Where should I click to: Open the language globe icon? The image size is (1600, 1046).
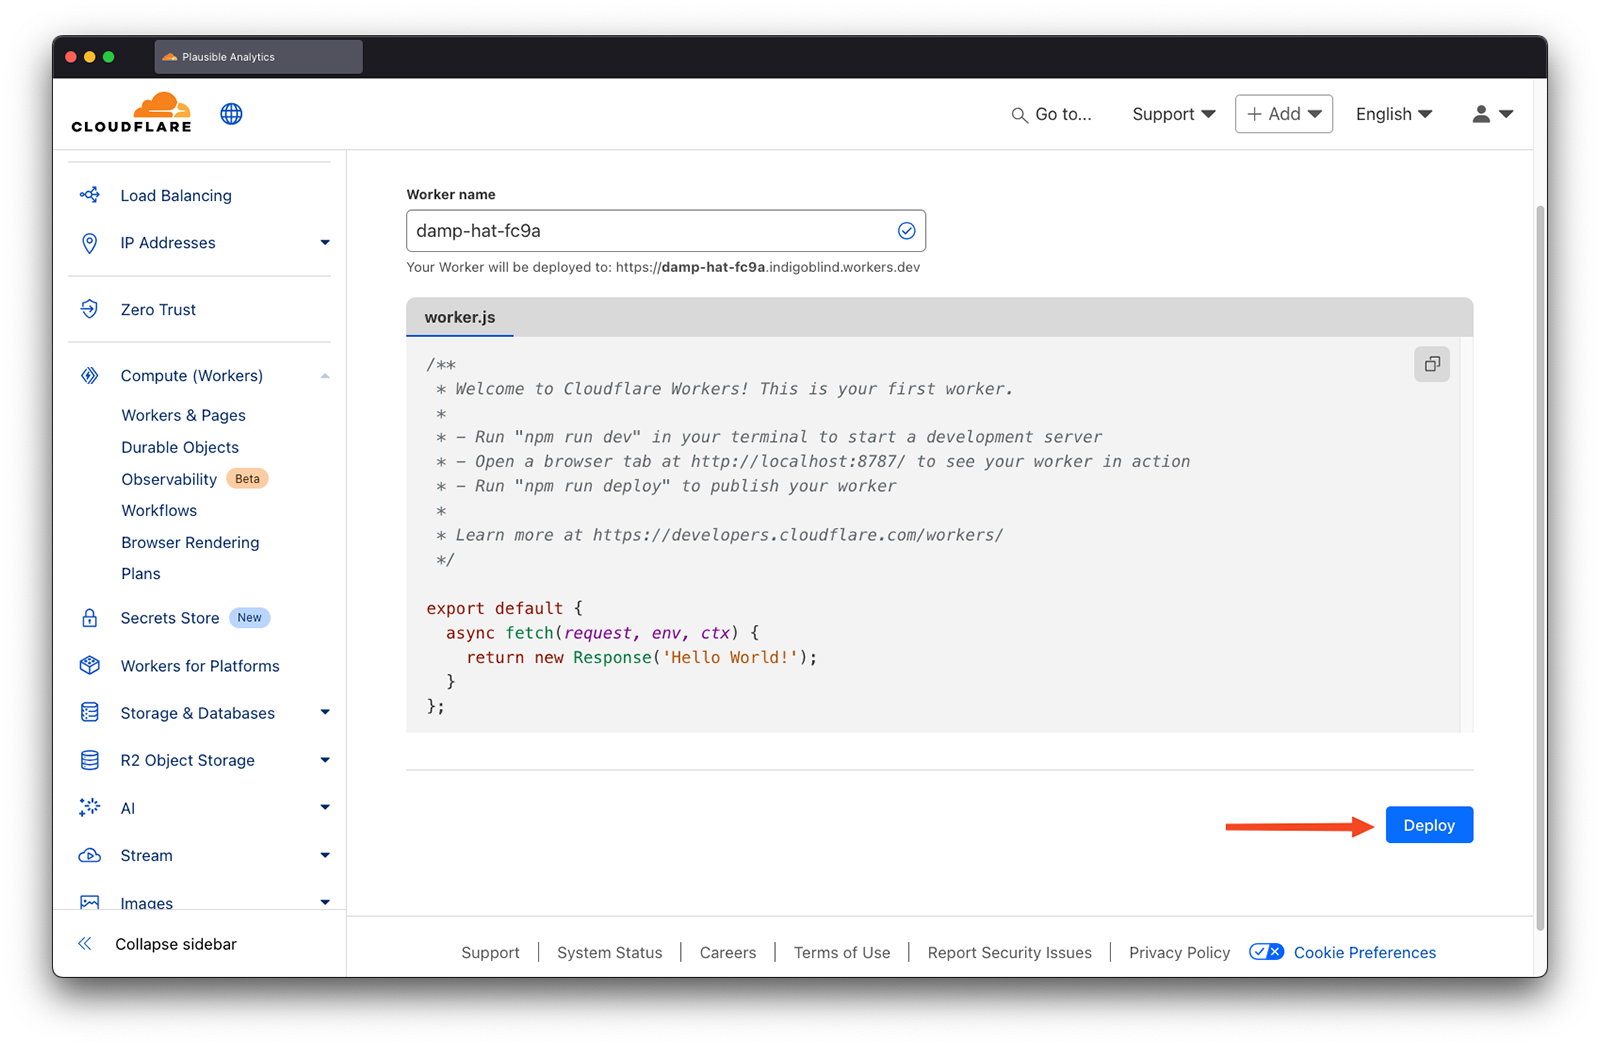231,113
